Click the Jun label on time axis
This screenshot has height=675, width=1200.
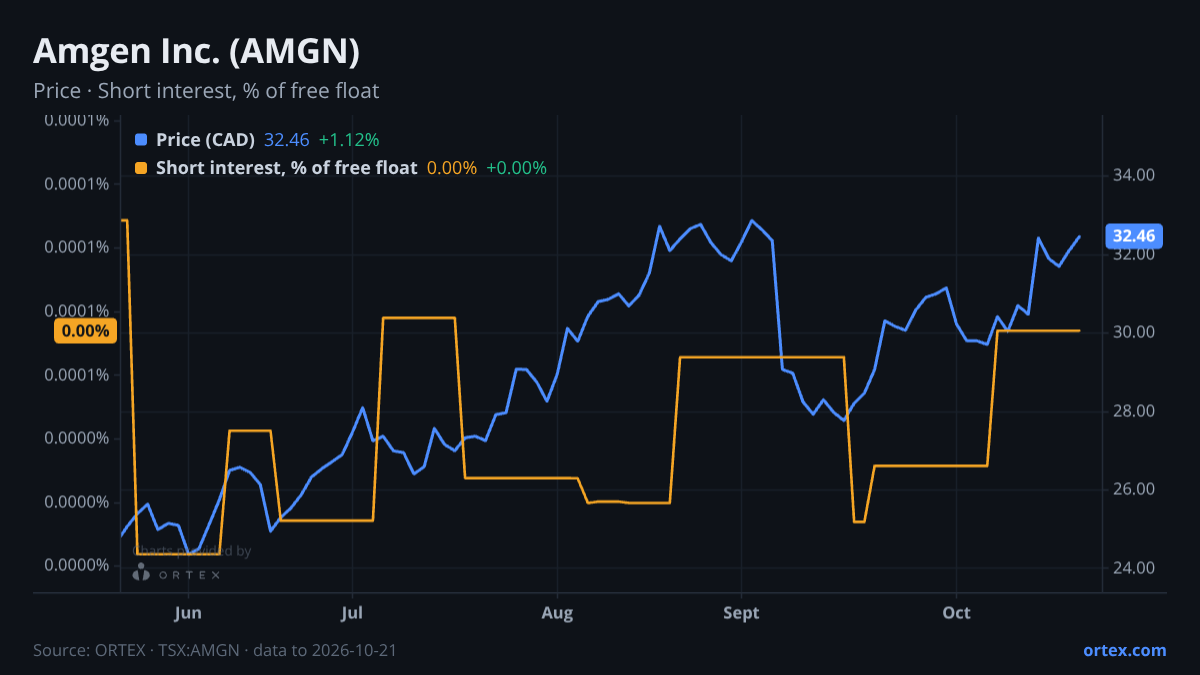[188, 613]
